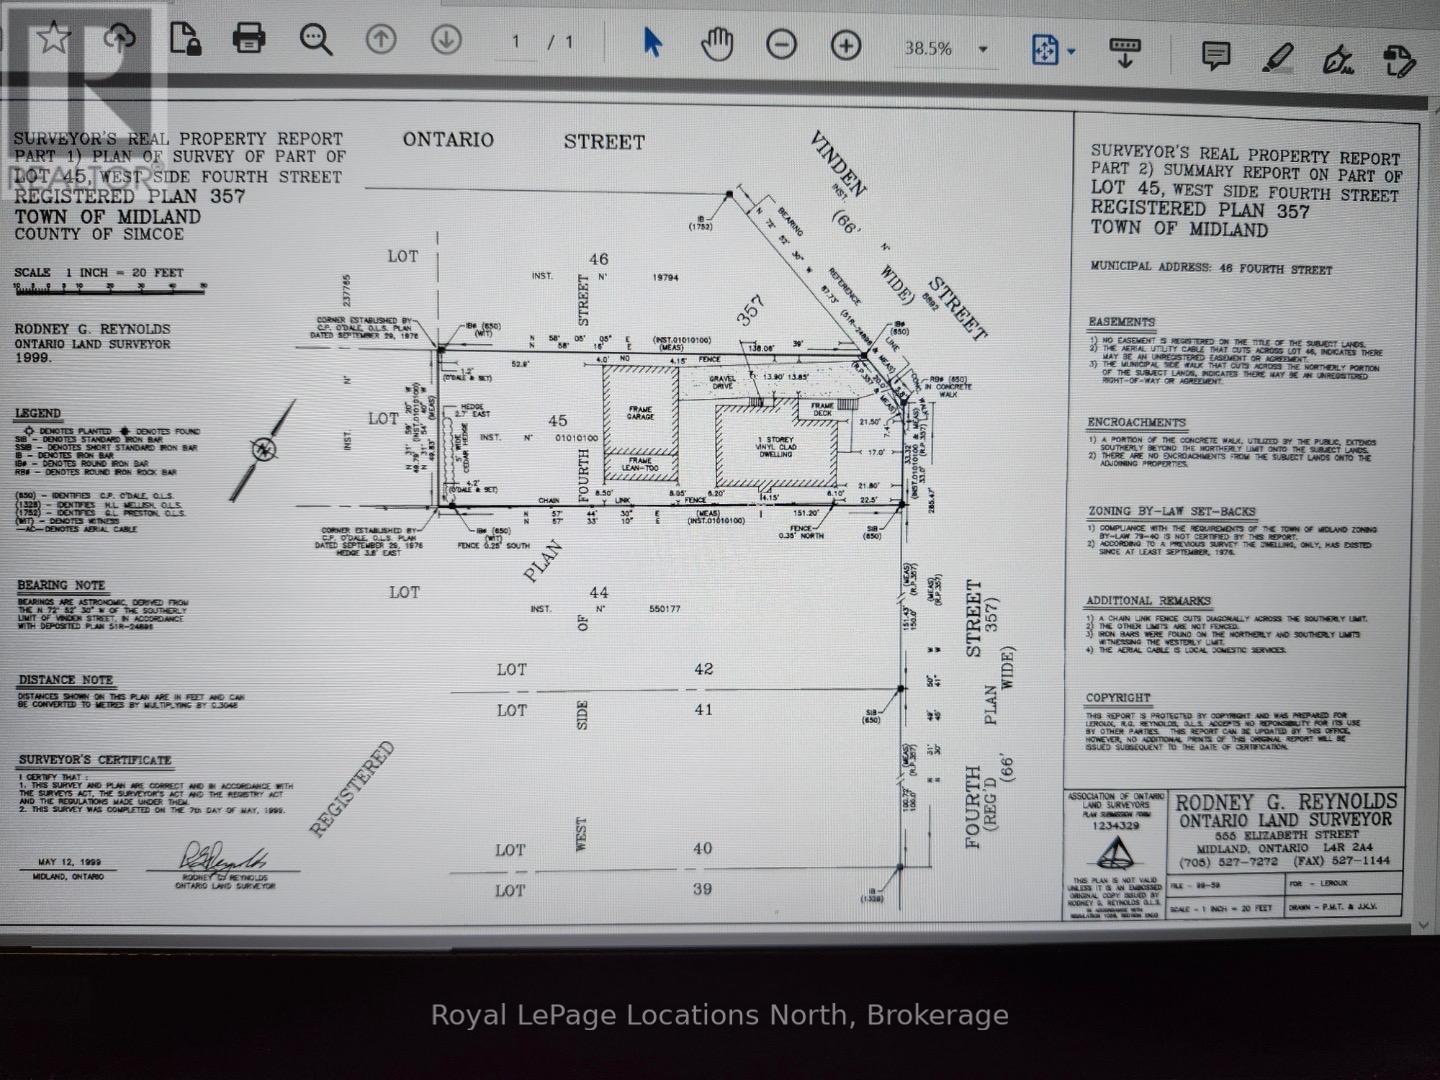Switch to the hand pan tool
Viewport: 1440px width, 1080px height.
pyautogui.click(x=717, y=44)
